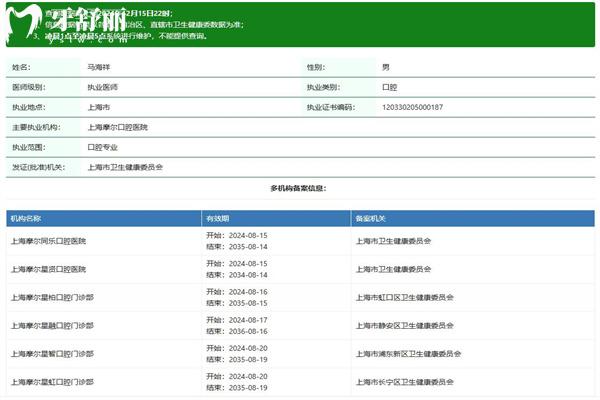Viewport: 600px width, 400px height.
Task: Click the 执业地点 field label
Action: (29, 107)
